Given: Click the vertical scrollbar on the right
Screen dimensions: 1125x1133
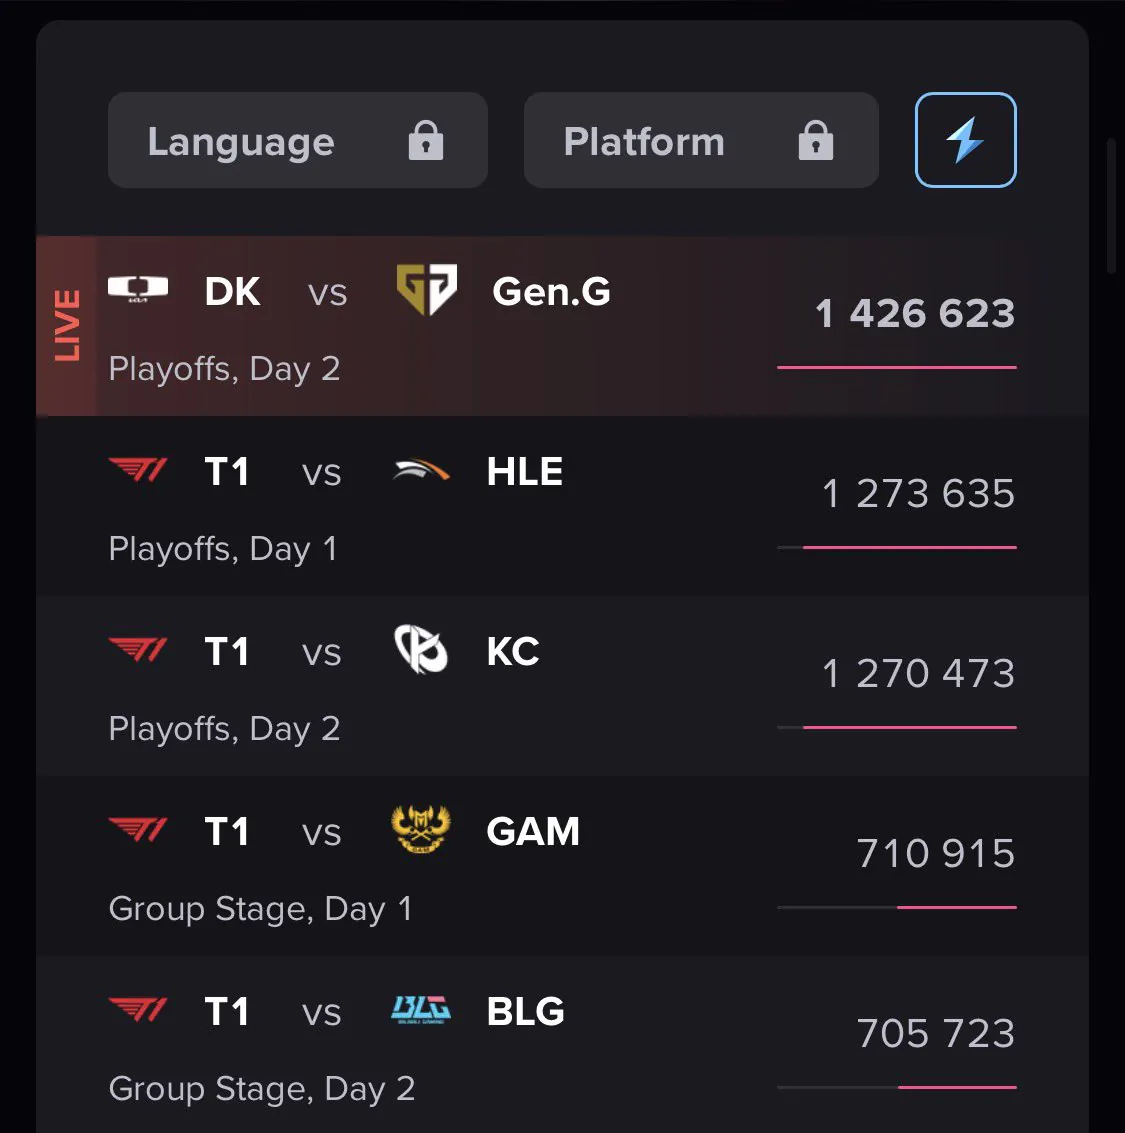Looking at the screenshot, I should tap(1111, 206).
